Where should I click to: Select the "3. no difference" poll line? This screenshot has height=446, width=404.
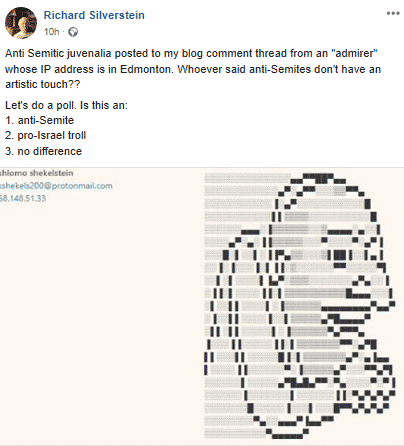pyautogui.click(x=43, y=151)
